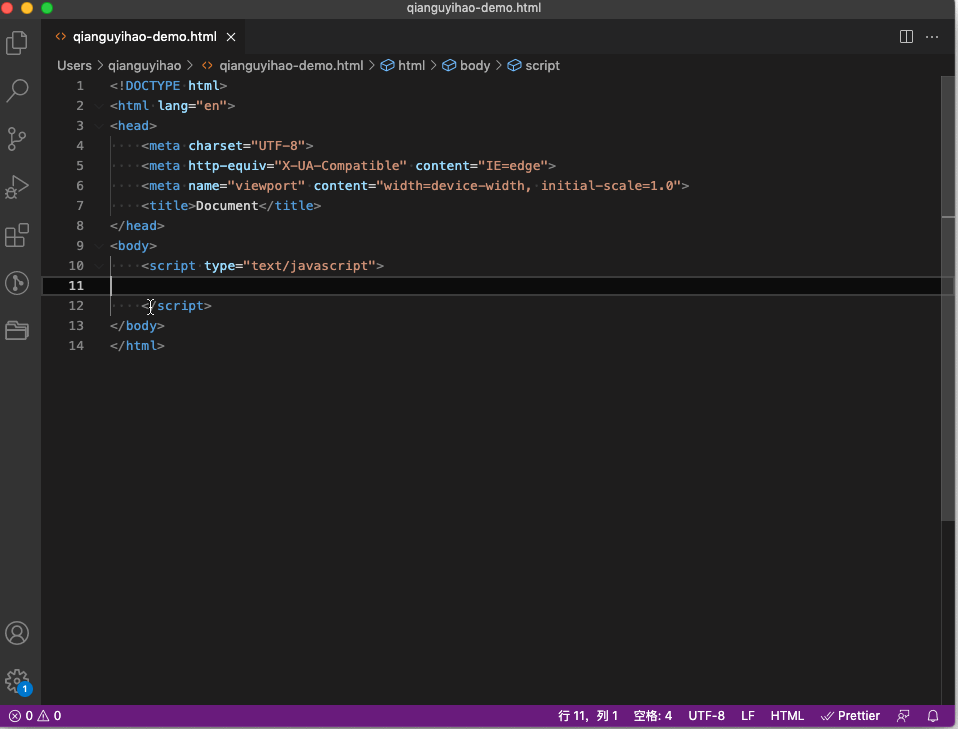958x729 pixels.
Task: Open the Git Graph sidebar icon
Action: (x=17, y=283)
